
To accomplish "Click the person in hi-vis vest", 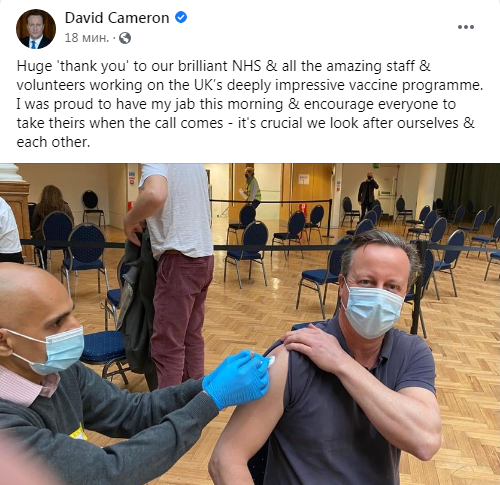I will coord(252,187).
